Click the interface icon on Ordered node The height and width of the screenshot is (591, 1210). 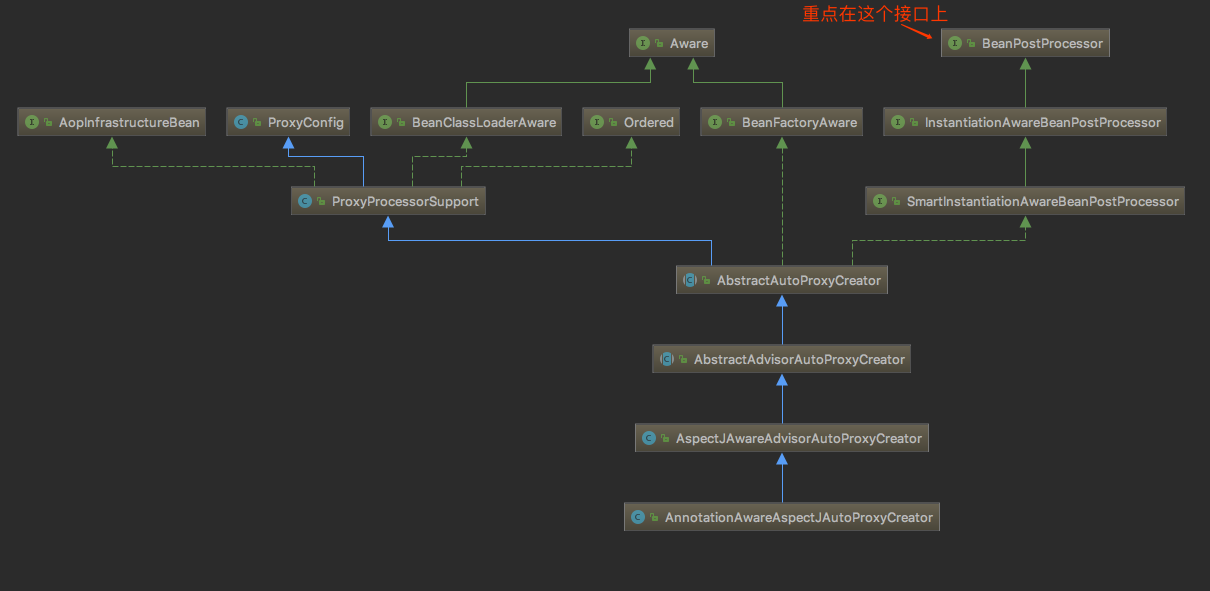[x=597, y=122]
